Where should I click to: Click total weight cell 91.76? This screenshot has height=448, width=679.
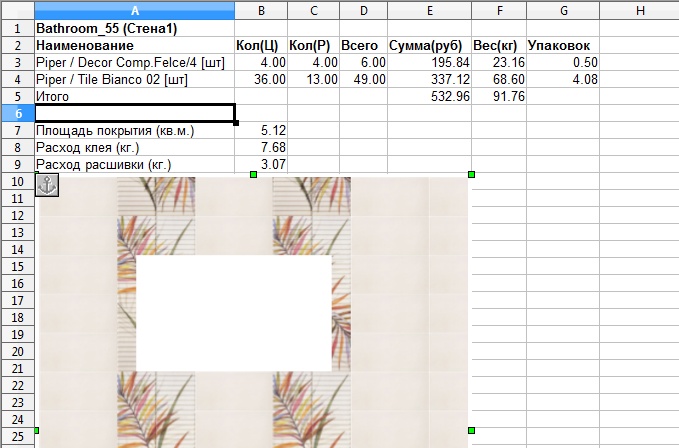[x=499, y=97]
